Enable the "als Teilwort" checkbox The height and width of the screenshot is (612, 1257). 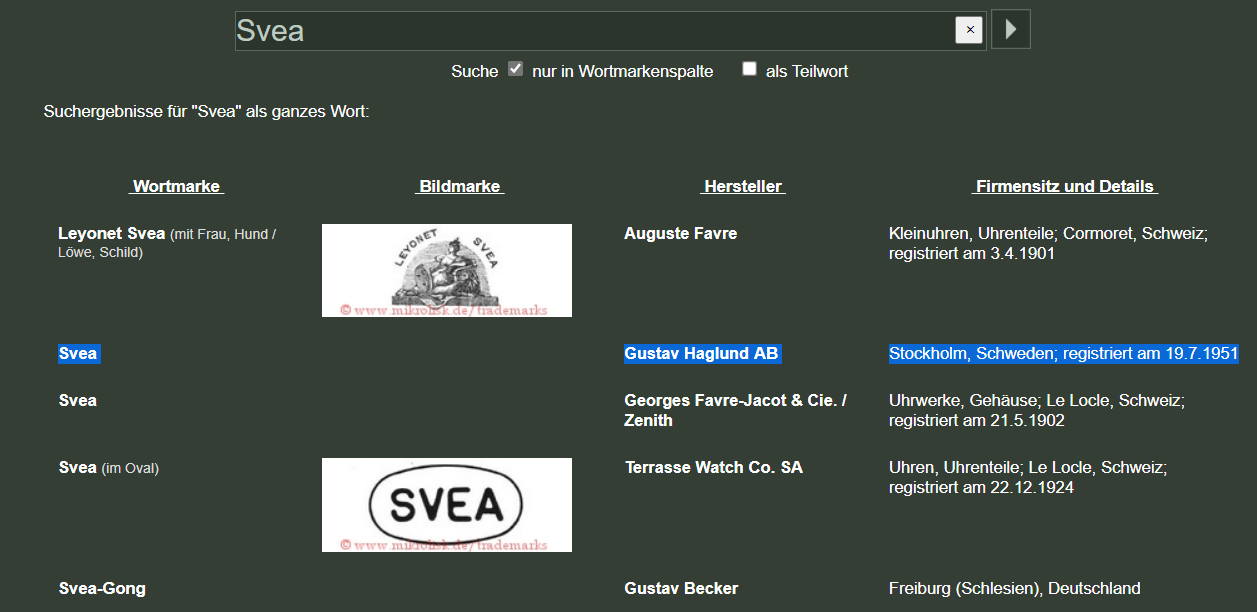click(749, 69)
